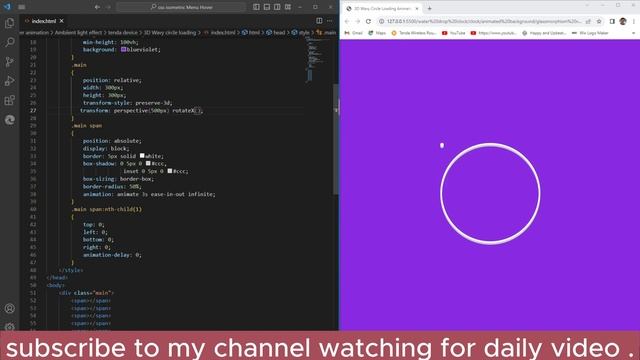Click line number 27 in the gutter
This screenshot has height=360, width=640.
point(33,111)
